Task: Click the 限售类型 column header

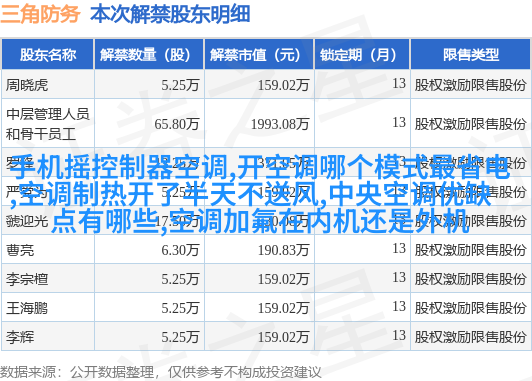Action: click(470, 54)
